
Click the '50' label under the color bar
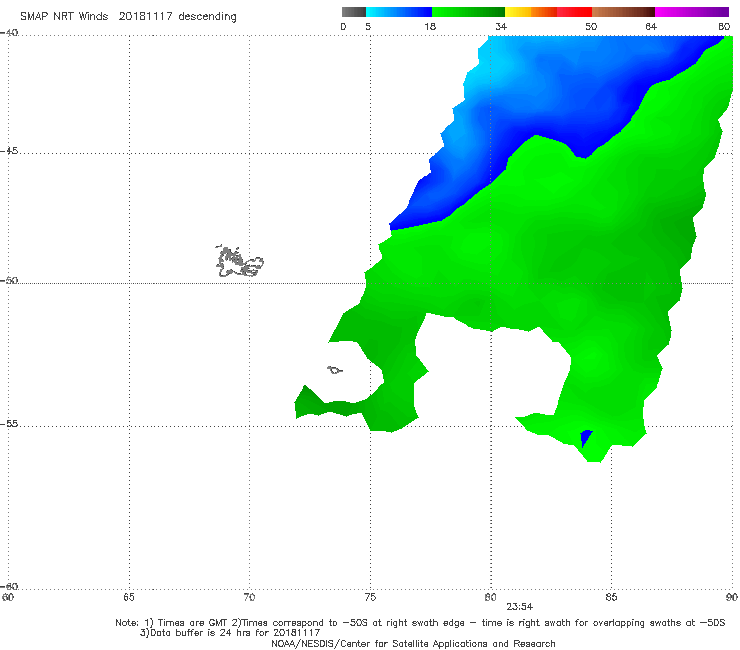(591, 26)
